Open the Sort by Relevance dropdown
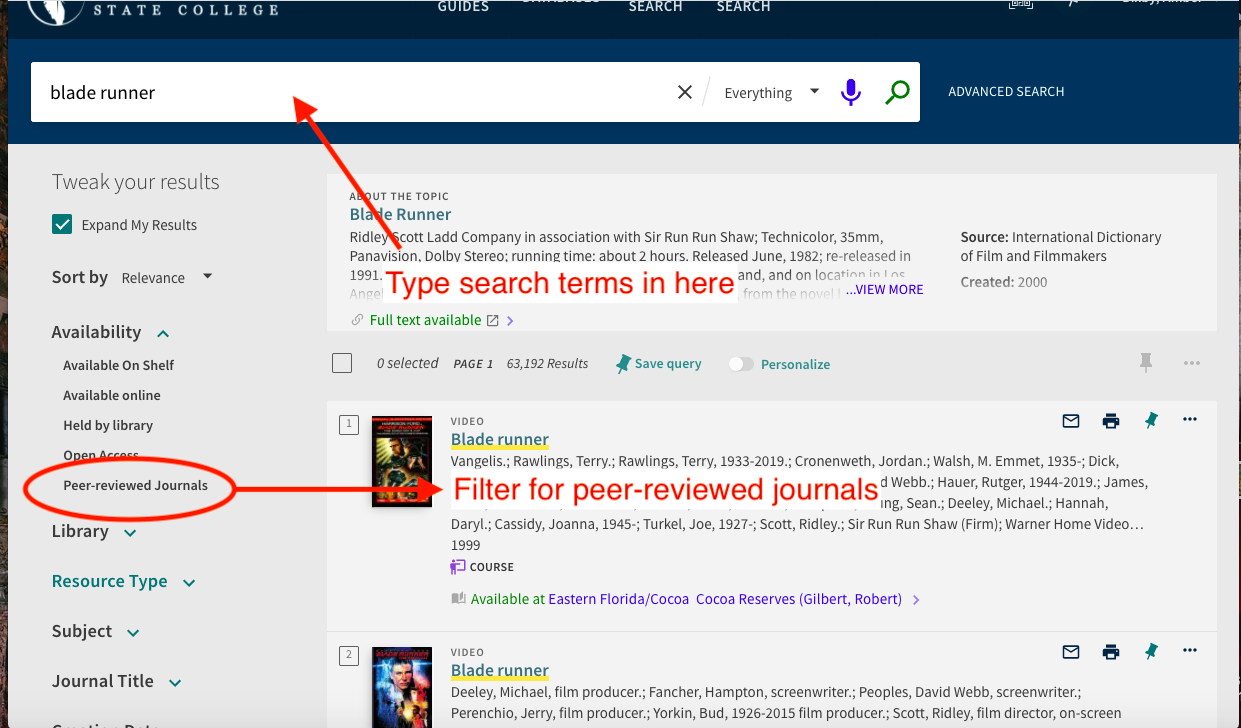The image size is (1241, 728). [167, 277]
